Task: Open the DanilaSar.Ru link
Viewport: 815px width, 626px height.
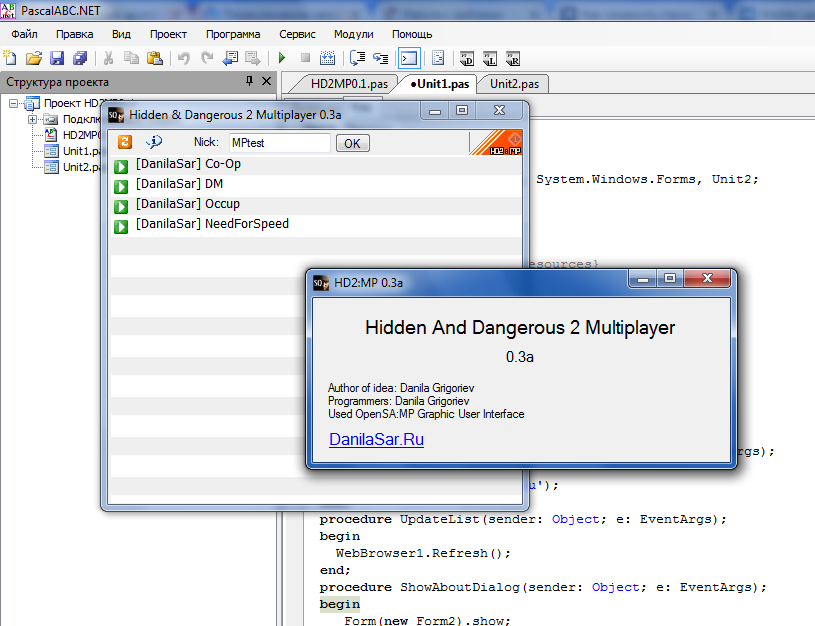Action: [376, 439]
